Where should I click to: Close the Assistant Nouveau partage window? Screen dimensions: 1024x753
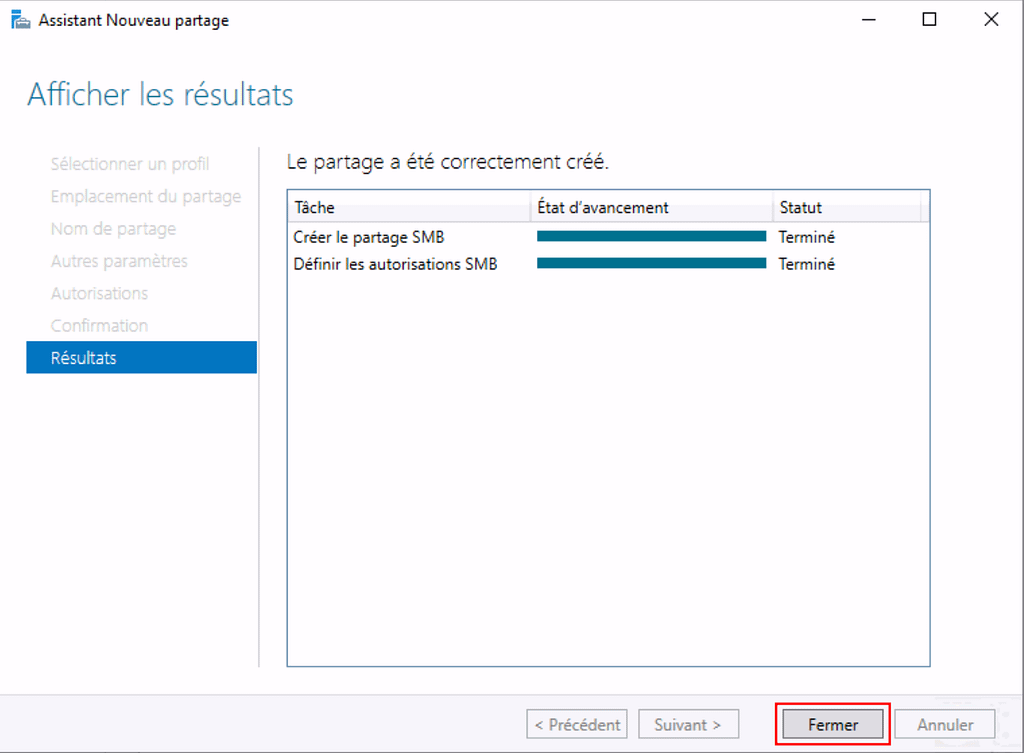click(x=990, y=20)
